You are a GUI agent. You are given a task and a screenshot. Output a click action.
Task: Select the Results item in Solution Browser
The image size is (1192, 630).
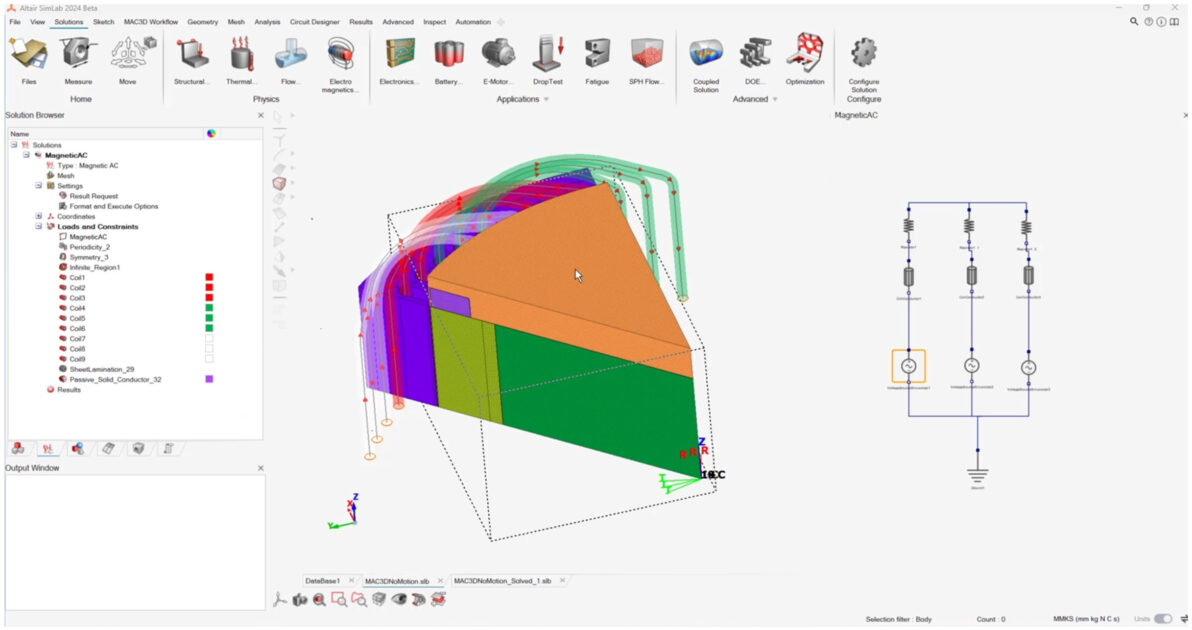point(68,389)
